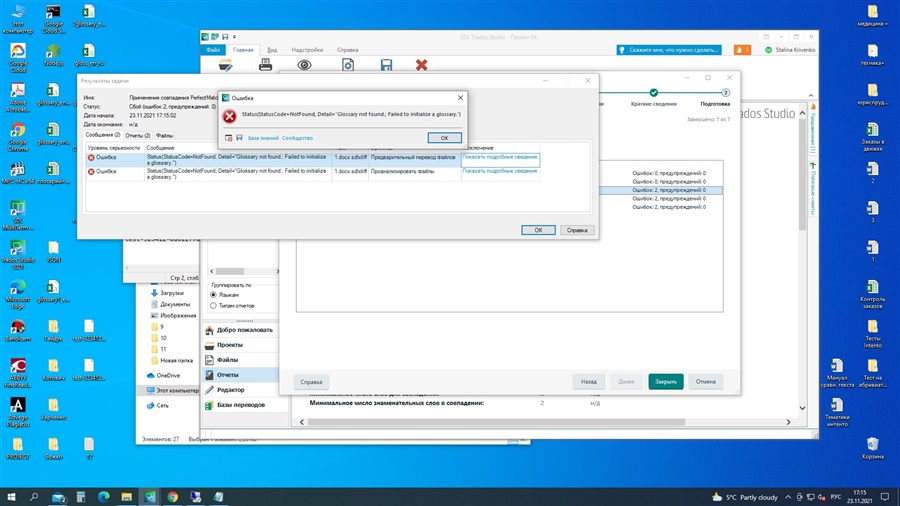Open the Надстройки ribbon tab
900x506 pixels.
307,50
